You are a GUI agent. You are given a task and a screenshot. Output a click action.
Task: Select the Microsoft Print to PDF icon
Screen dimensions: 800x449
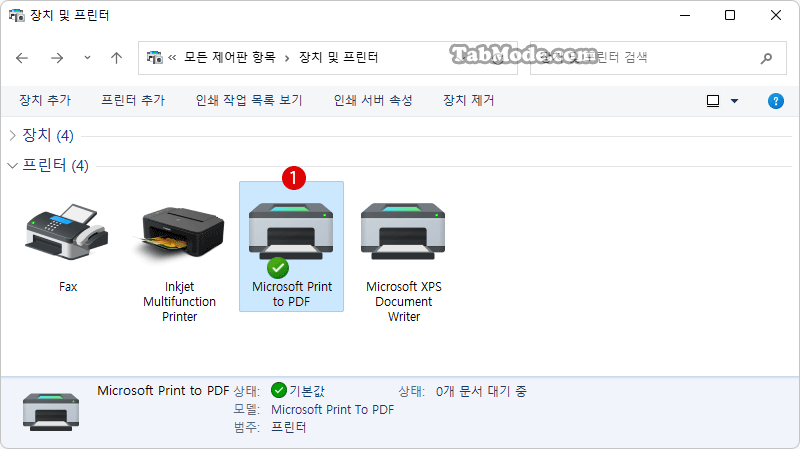291,232
